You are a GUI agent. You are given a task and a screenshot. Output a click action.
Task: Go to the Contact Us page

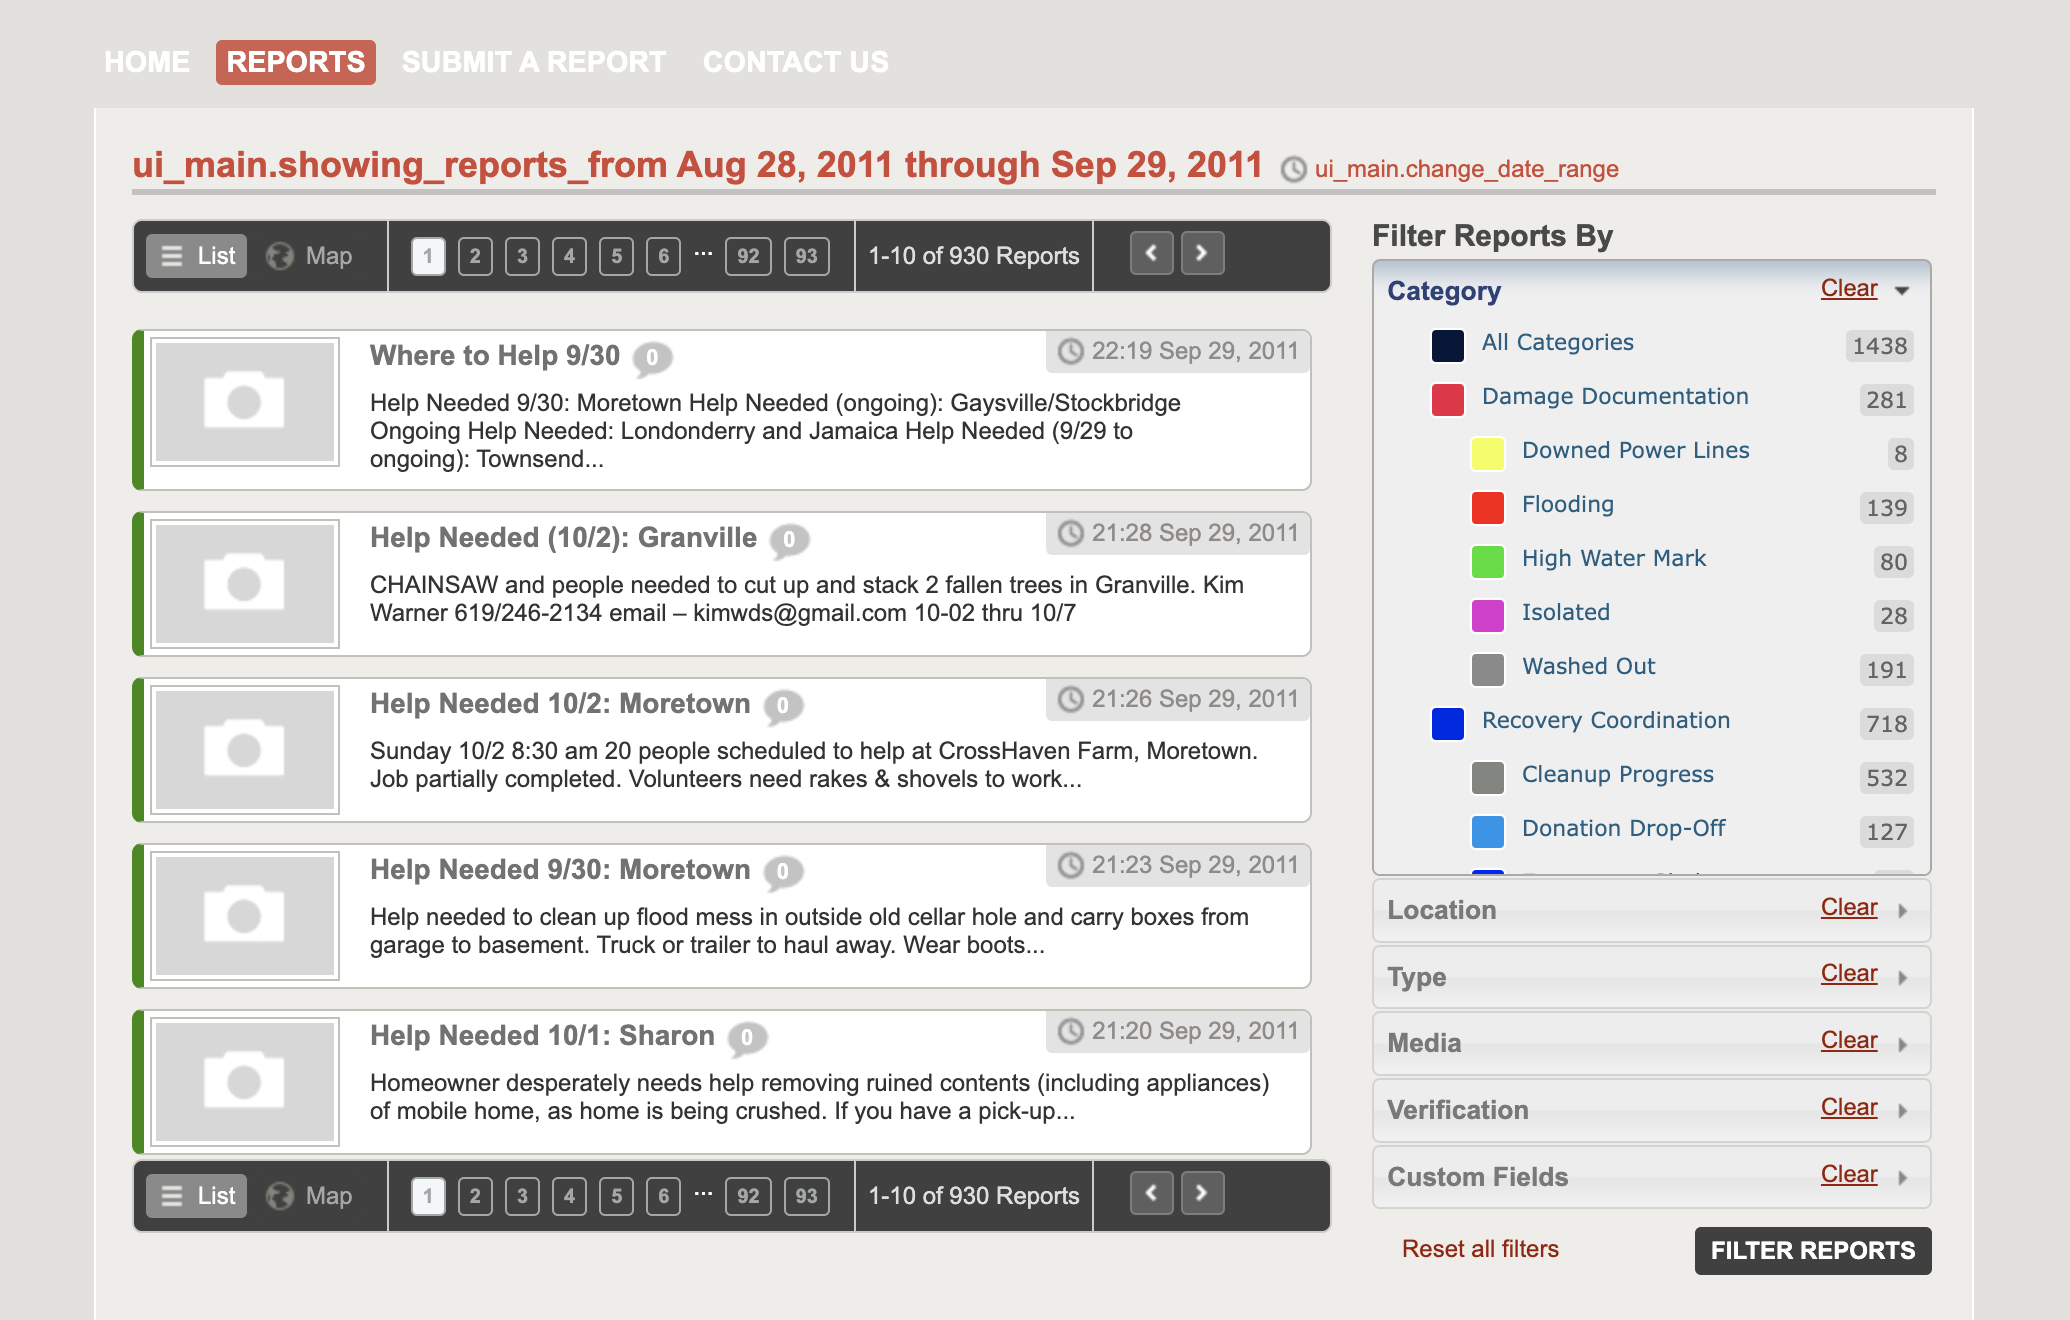(796, 62)
